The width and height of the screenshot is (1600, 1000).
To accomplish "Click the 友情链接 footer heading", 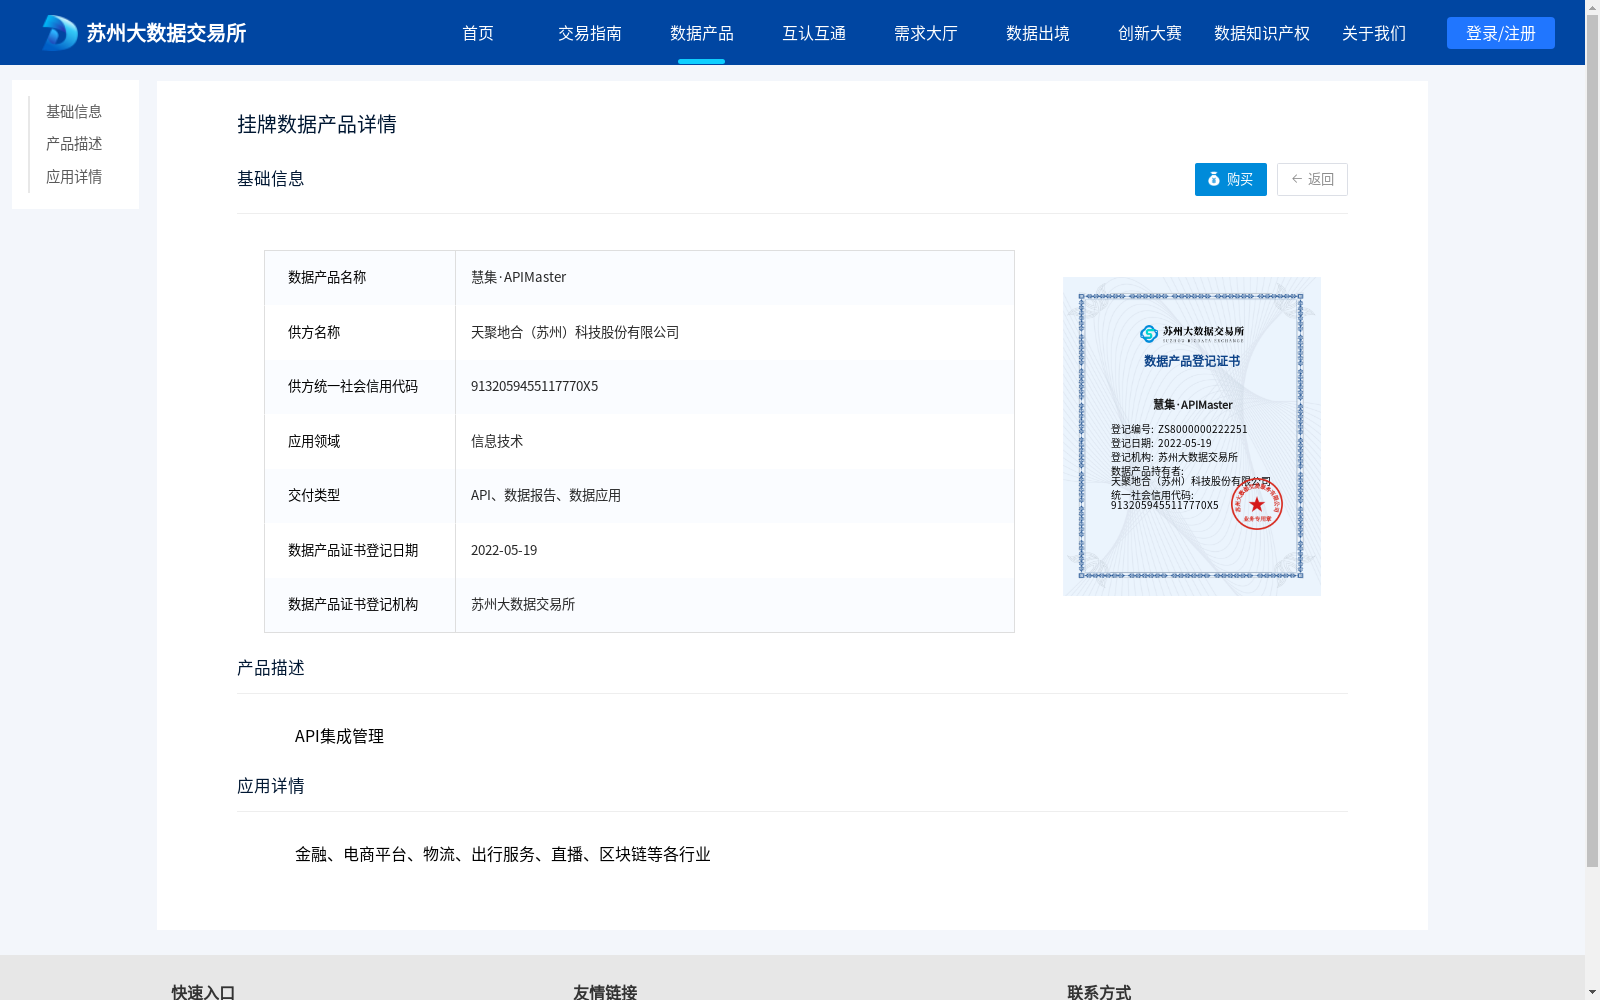I will tap(605, 992).
